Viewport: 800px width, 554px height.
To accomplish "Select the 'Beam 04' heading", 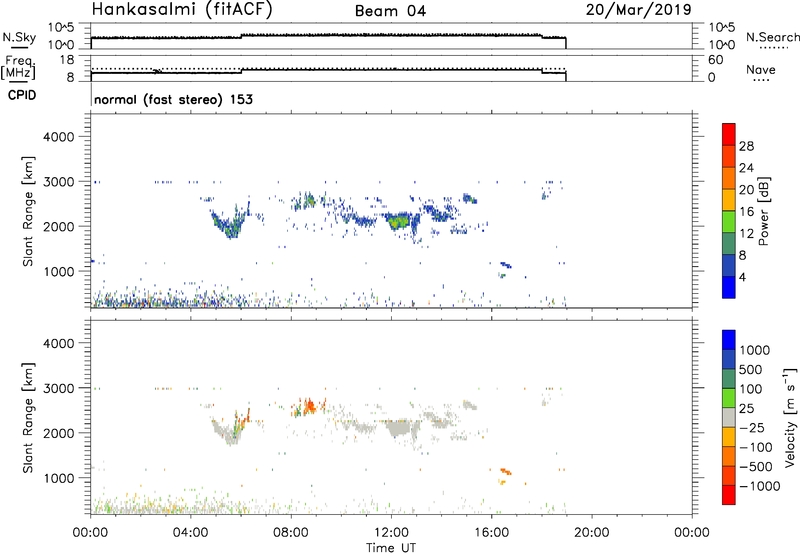I will click(390, 11).
